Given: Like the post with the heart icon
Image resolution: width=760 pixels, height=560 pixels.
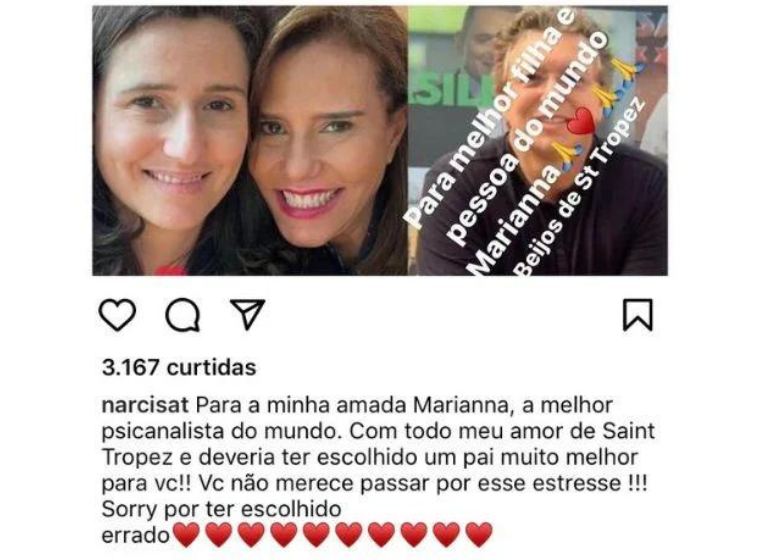Looking at the screenshot, I should [117, 315].
